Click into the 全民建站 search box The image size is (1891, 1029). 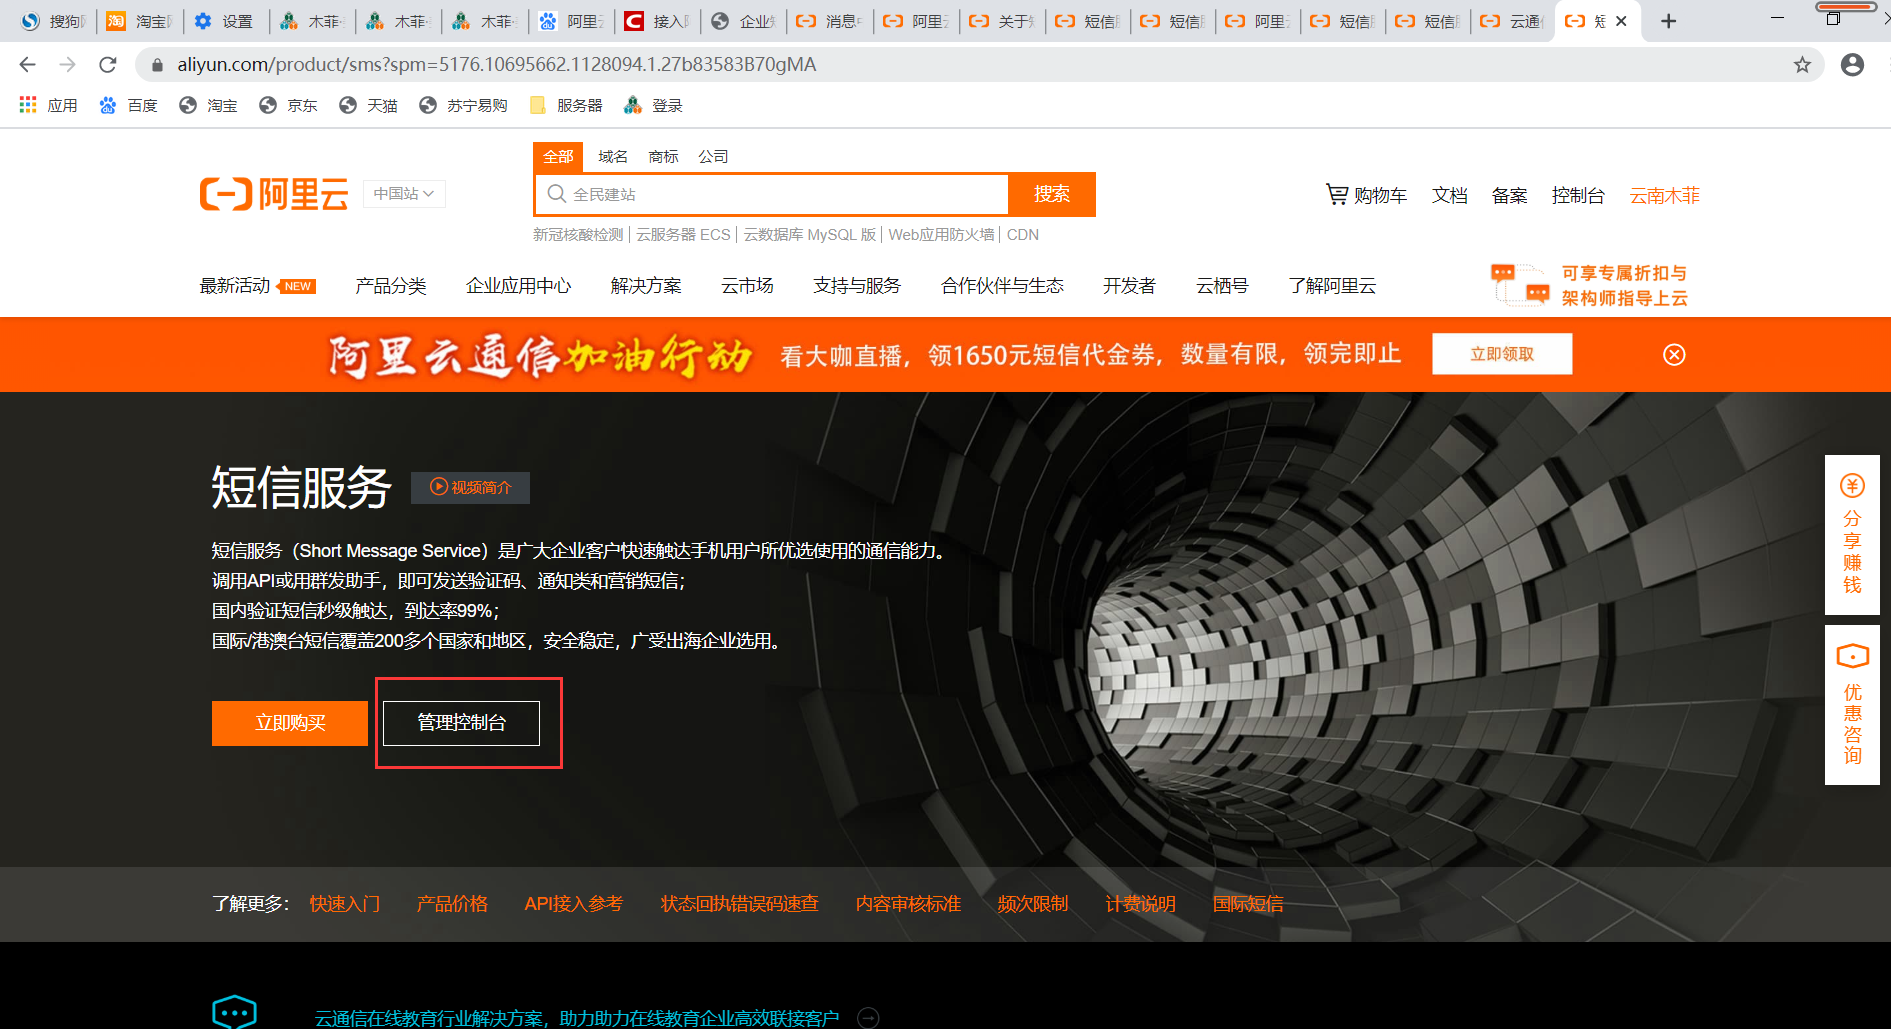(772, 194)
